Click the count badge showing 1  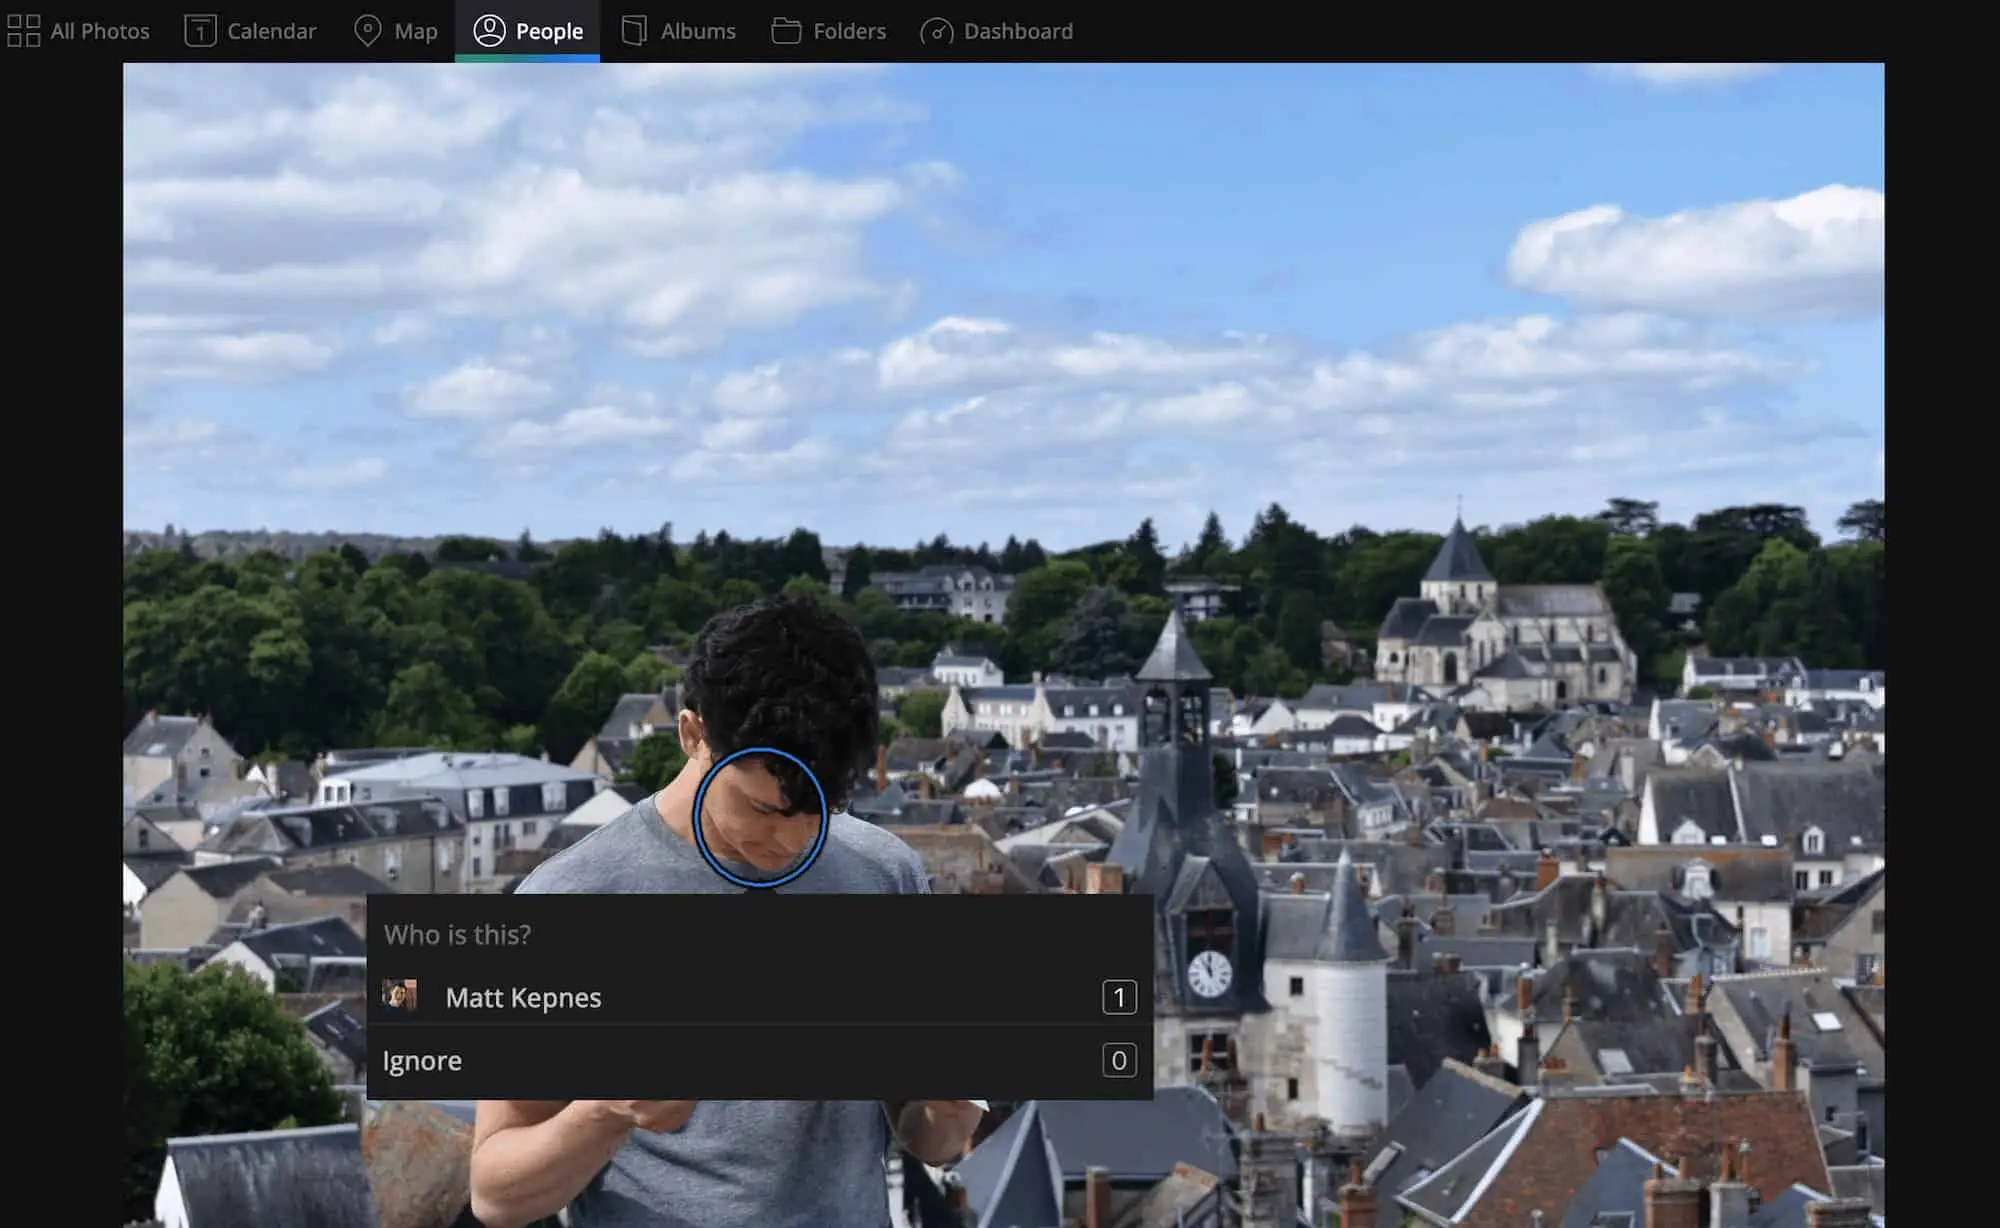[1120, 997]
